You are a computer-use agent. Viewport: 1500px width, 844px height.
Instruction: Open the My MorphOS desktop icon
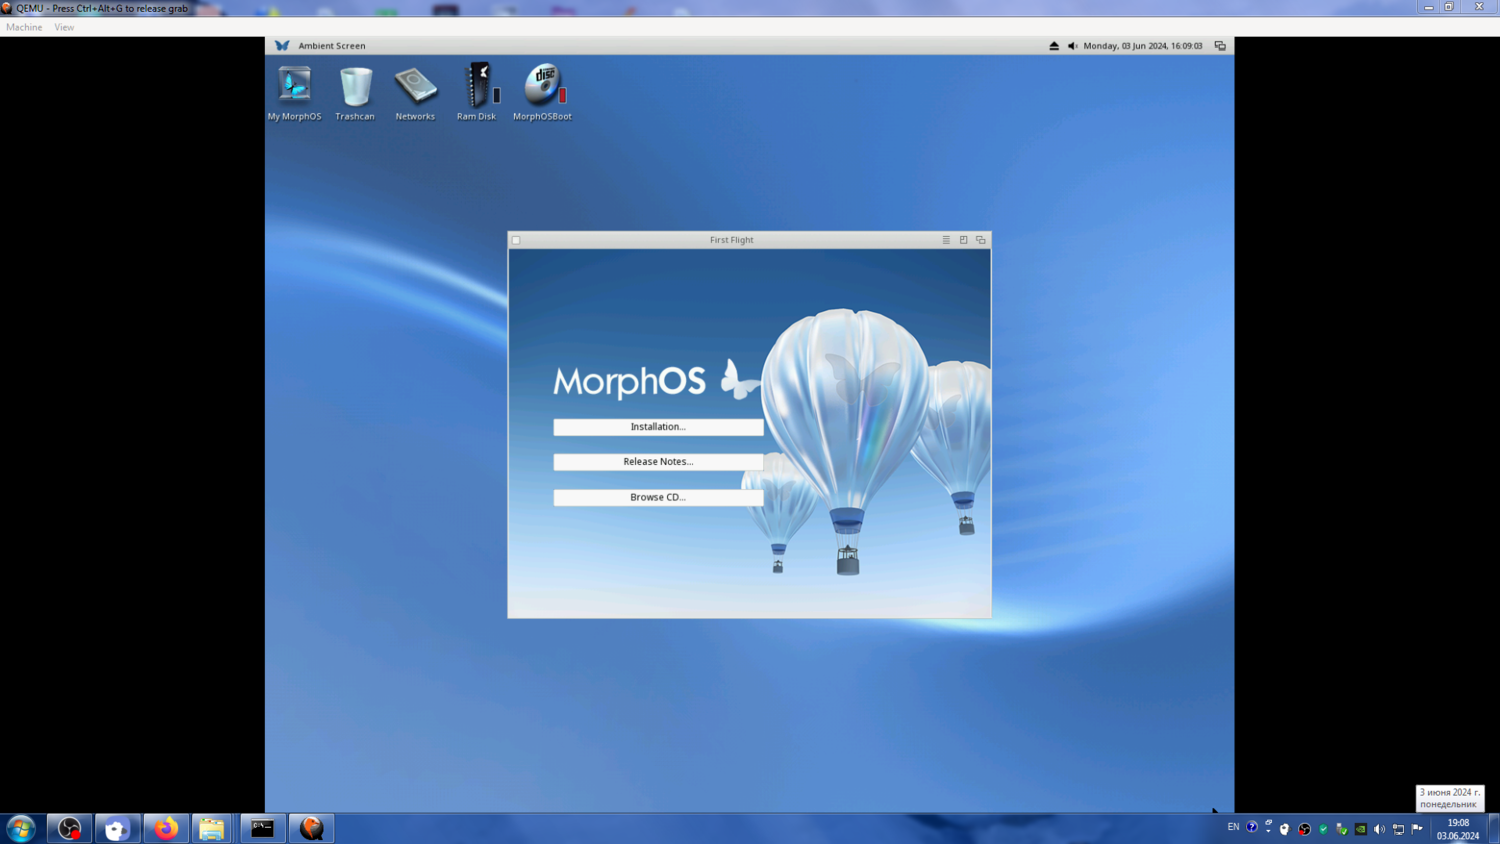pyautogui.click(x=294, y=92)
